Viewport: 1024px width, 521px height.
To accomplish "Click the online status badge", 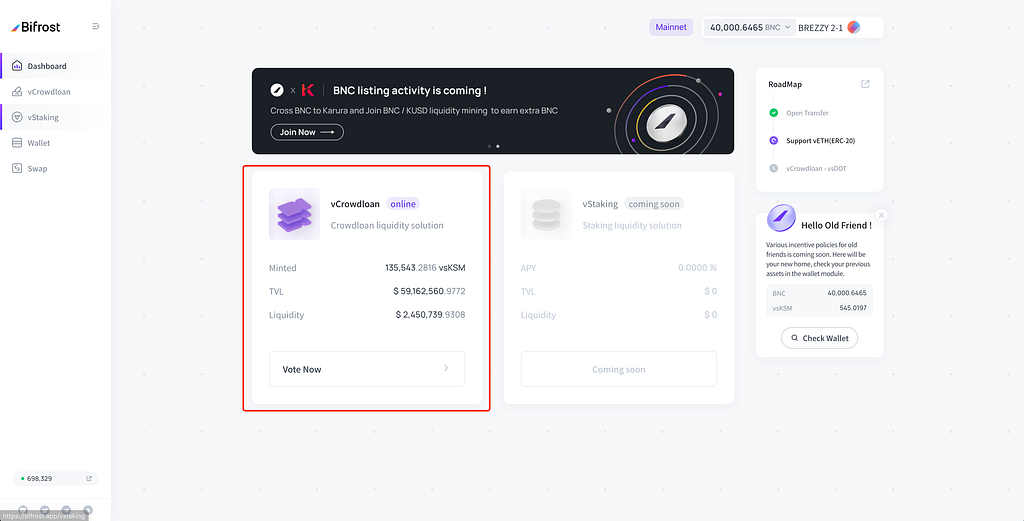I will click(403, 204).
